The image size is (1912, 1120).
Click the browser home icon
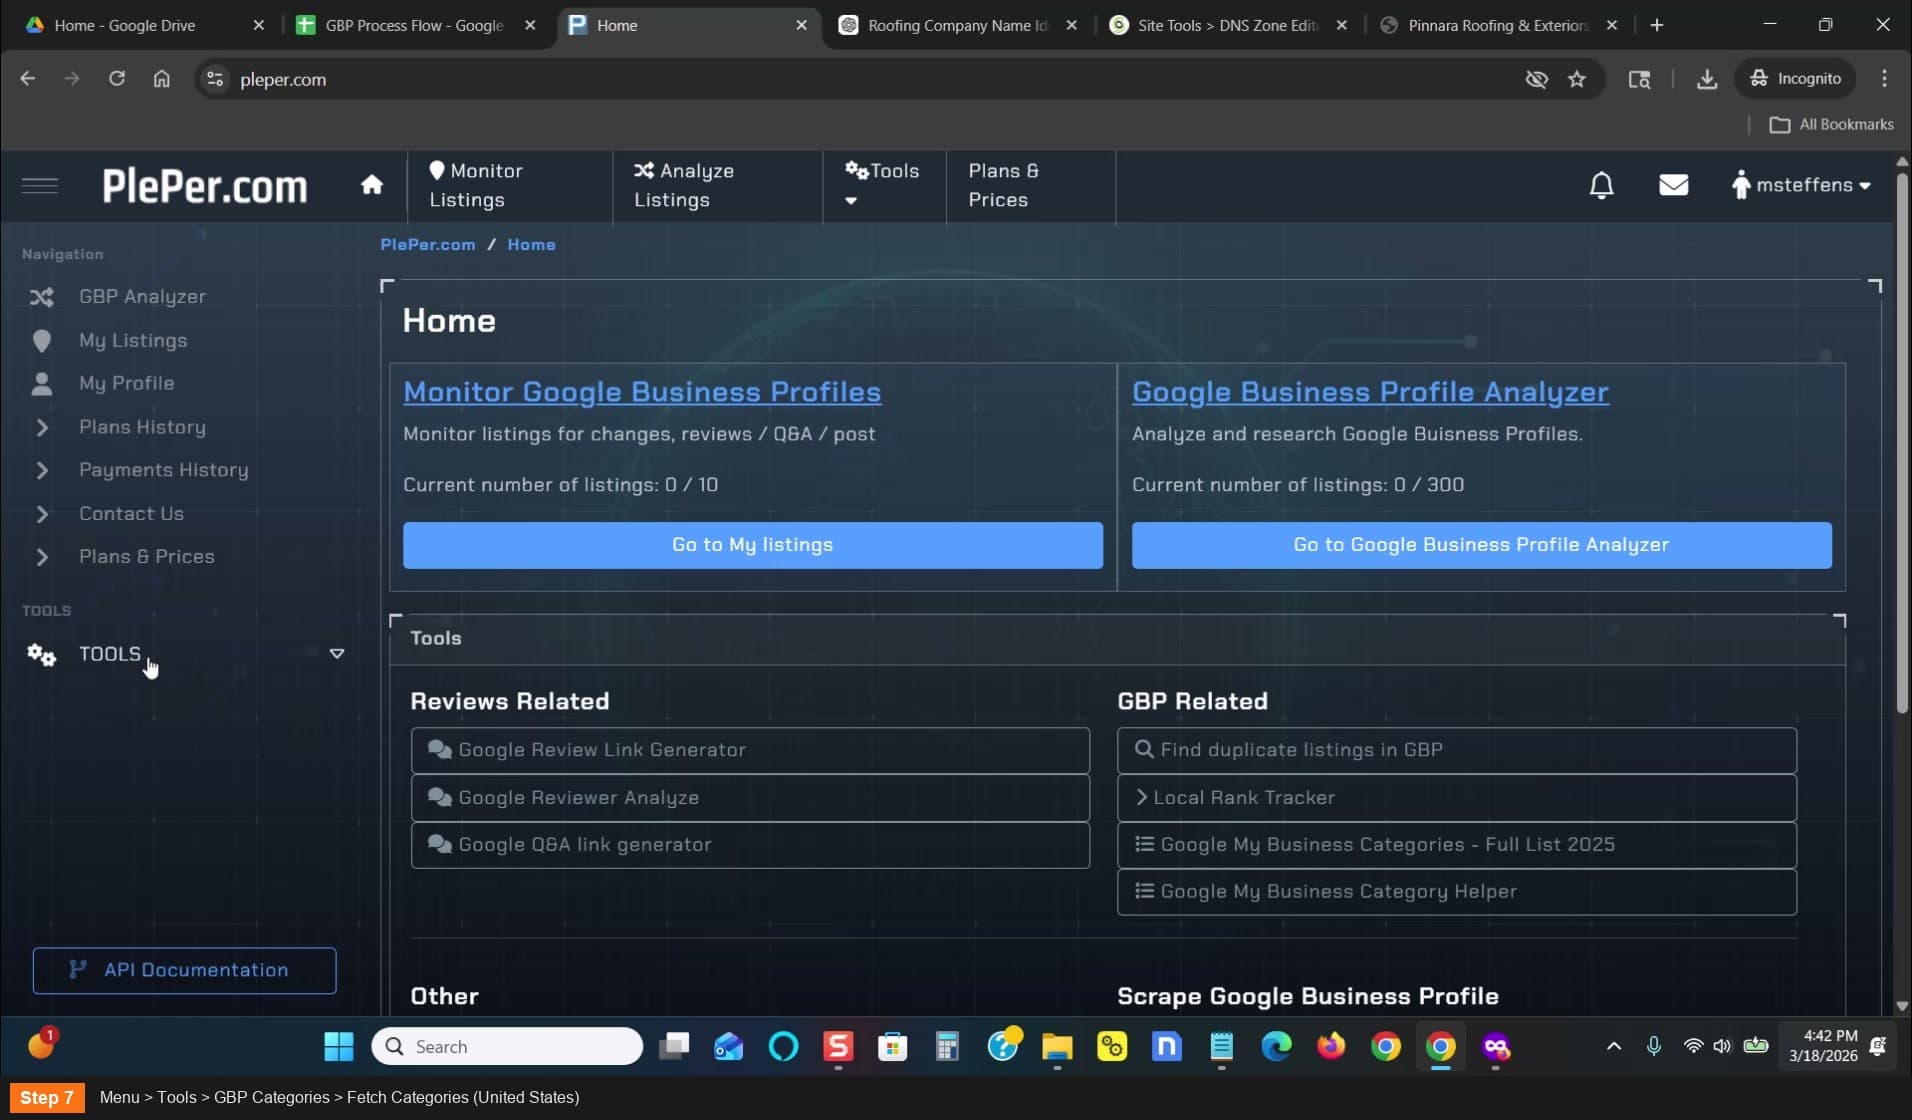[161, 79]
